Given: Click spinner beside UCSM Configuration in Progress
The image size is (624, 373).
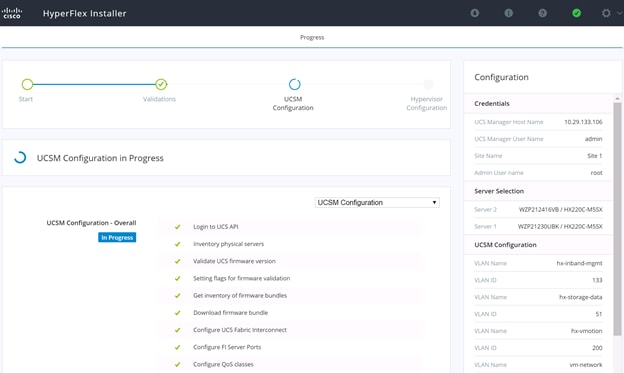Looking at the screenshot, I should pos(20,158).
